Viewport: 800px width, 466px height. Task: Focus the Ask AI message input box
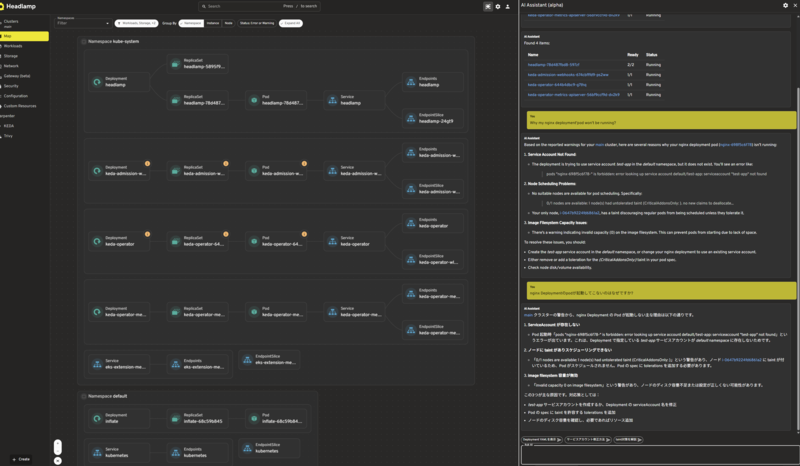click(660, 454)
